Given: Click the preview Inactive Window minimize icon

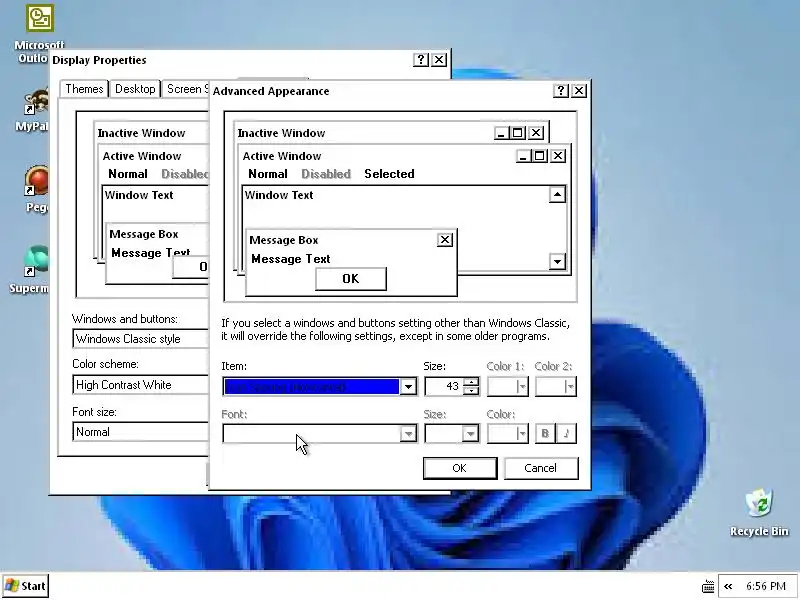Looking at the screenshot, I should 501,133.
